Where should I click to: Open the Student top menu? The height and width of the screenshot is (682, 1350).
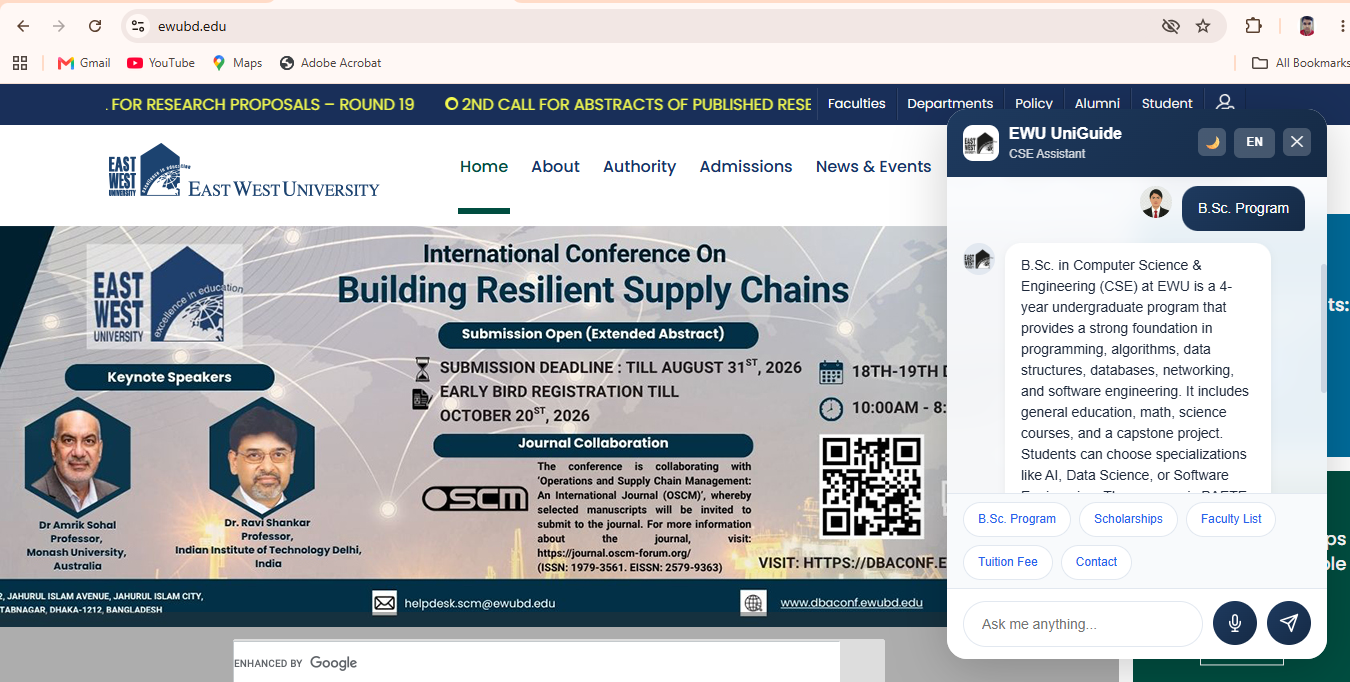(1167, 103)
